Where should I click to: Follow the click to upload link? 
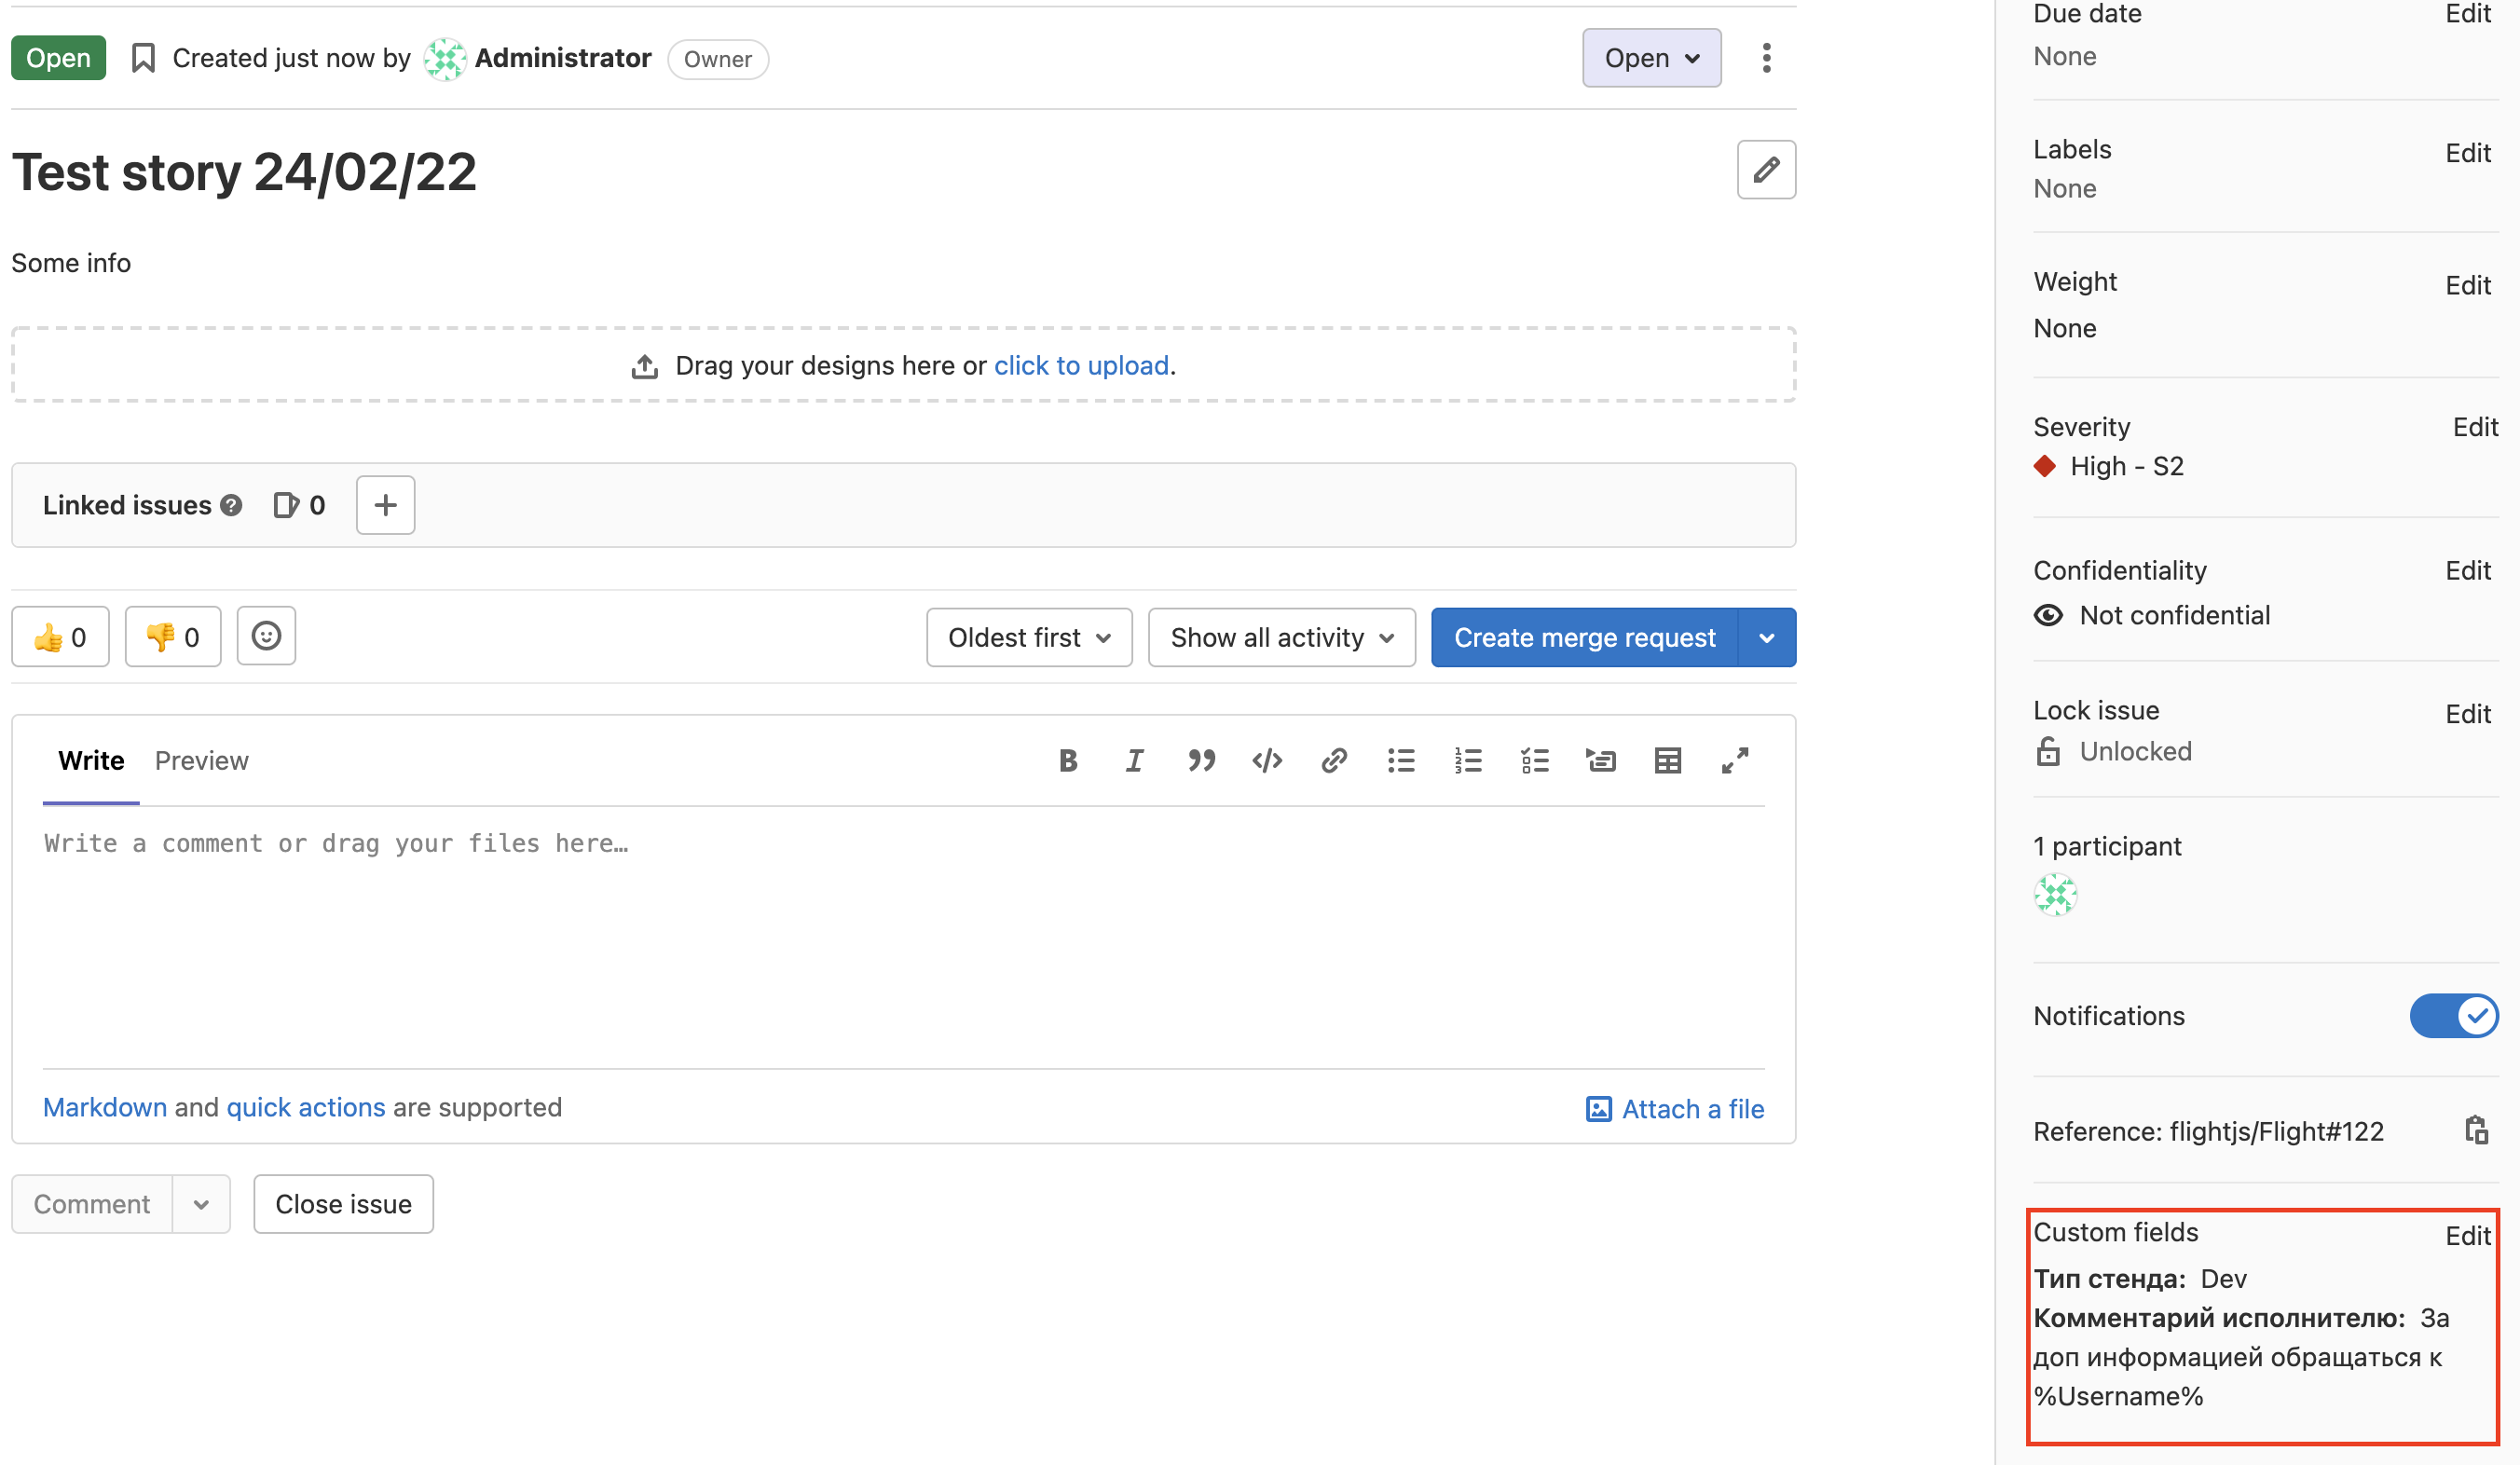click(x=1081, y=366)
